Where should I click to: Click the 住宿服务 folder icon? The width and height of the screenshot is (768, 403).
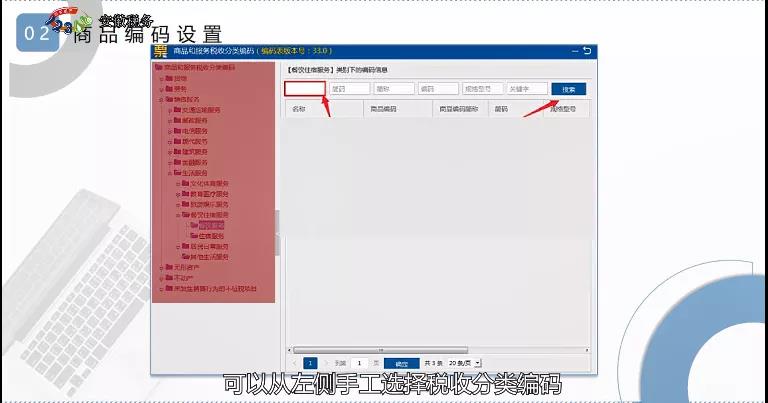coord(194,236)
